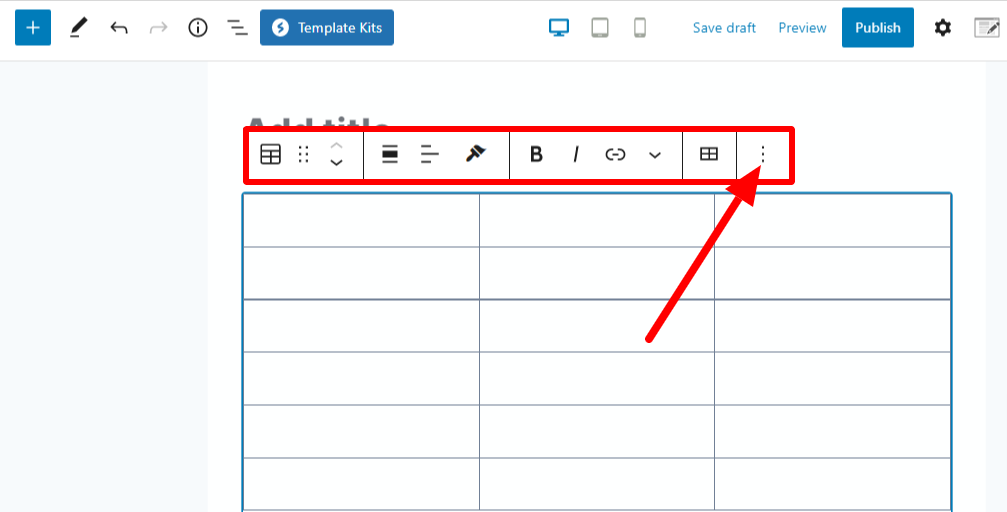Open the list view outline icon
Image resolution: width=1007 pixels, height=512 pixels.
(x=238, y=28)
